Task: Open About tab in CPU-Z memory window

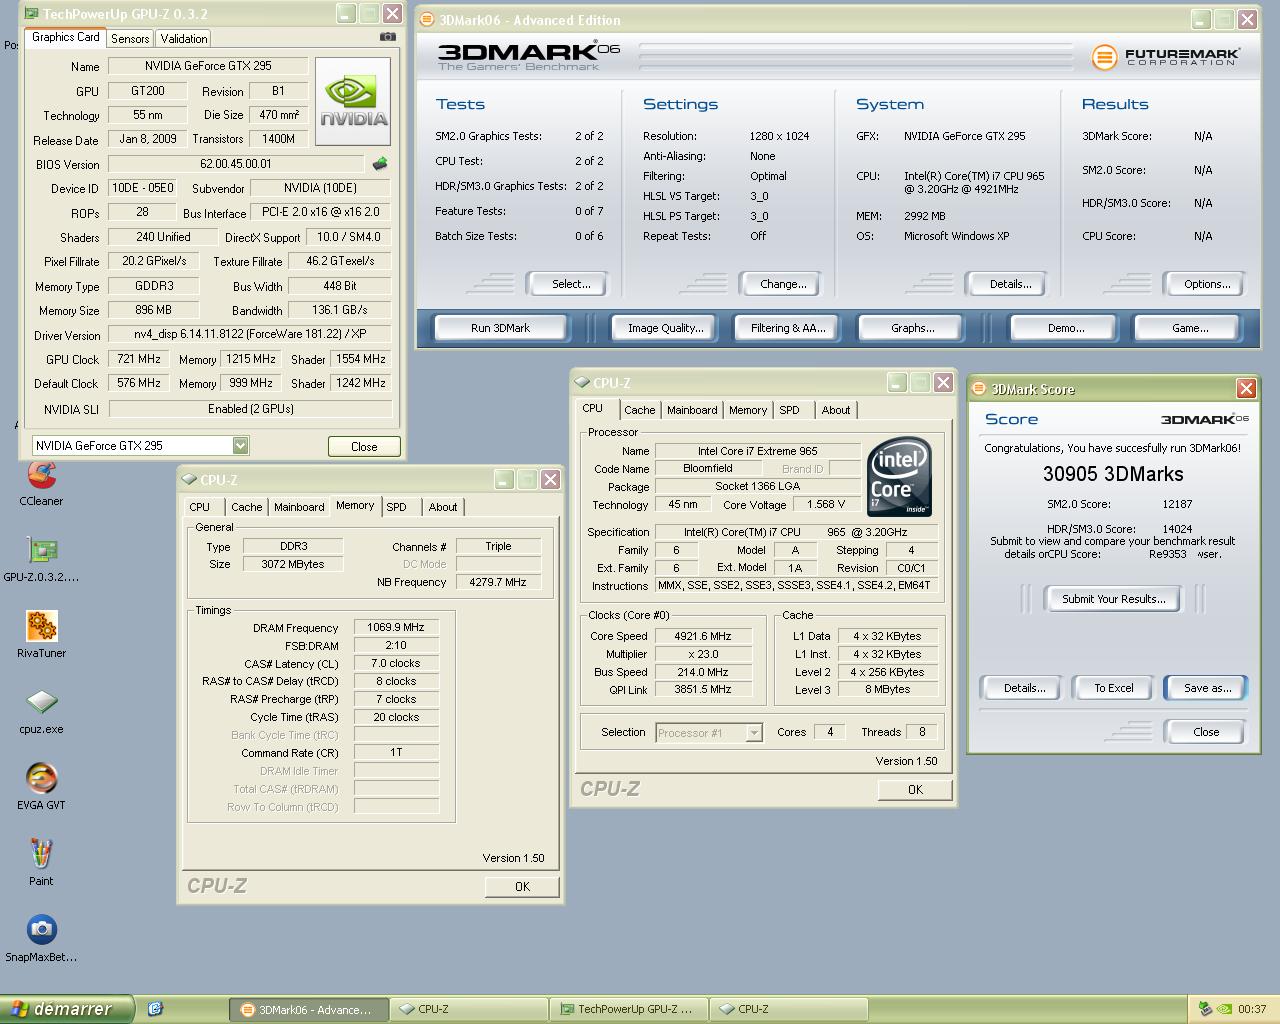Action: 443,507
